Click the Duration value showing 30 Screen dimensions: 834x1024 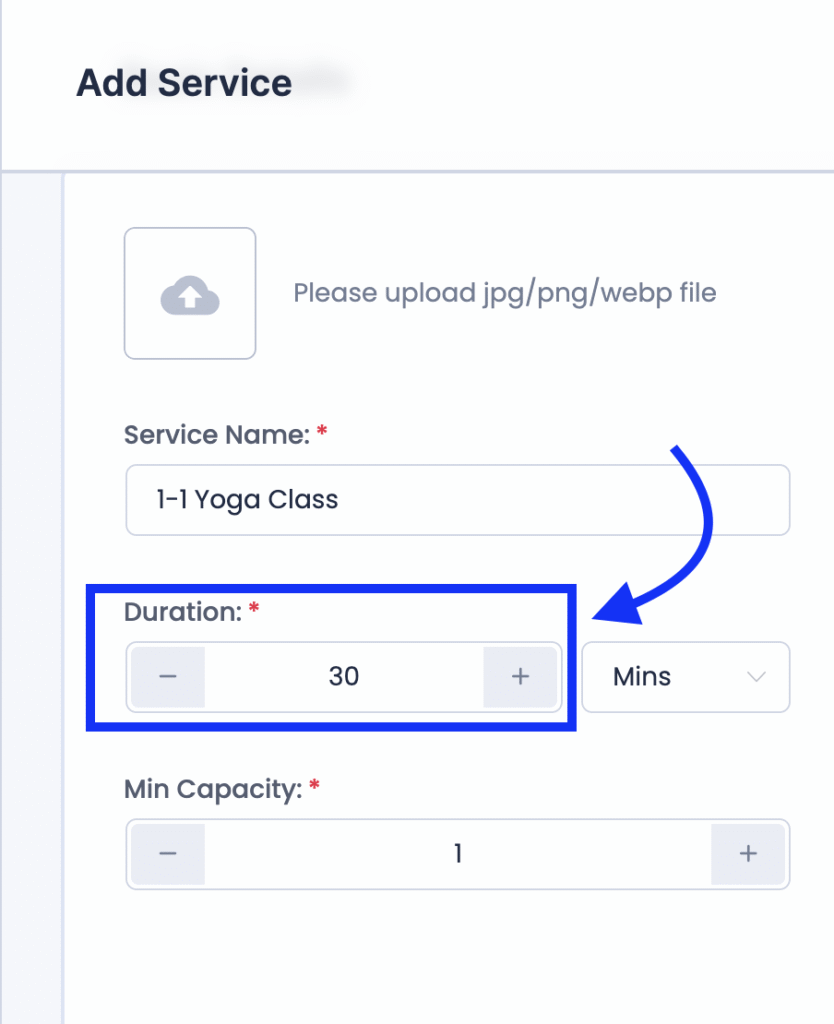coord(344,677)
